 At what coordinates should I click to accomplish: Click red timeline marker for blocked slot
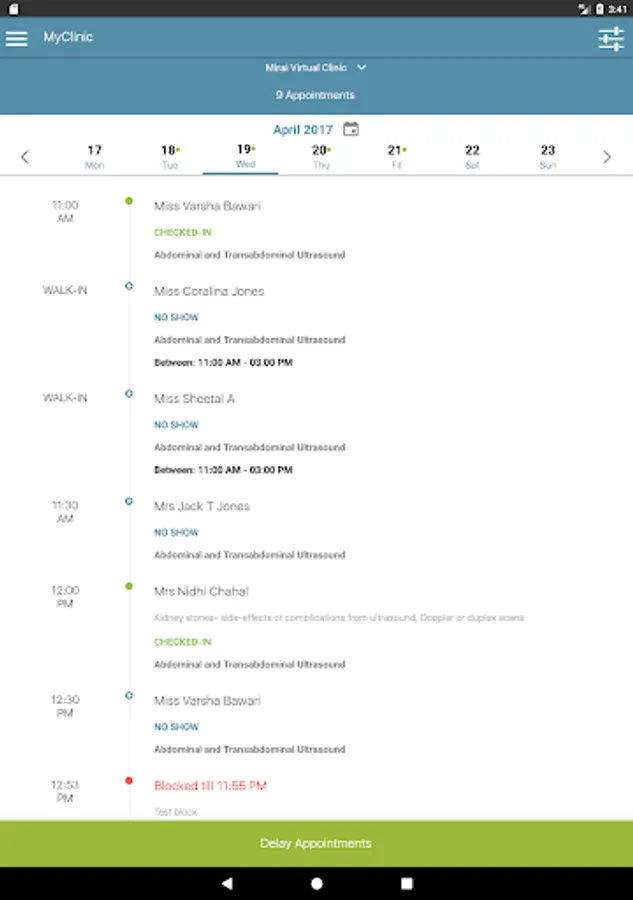(129, 780)
